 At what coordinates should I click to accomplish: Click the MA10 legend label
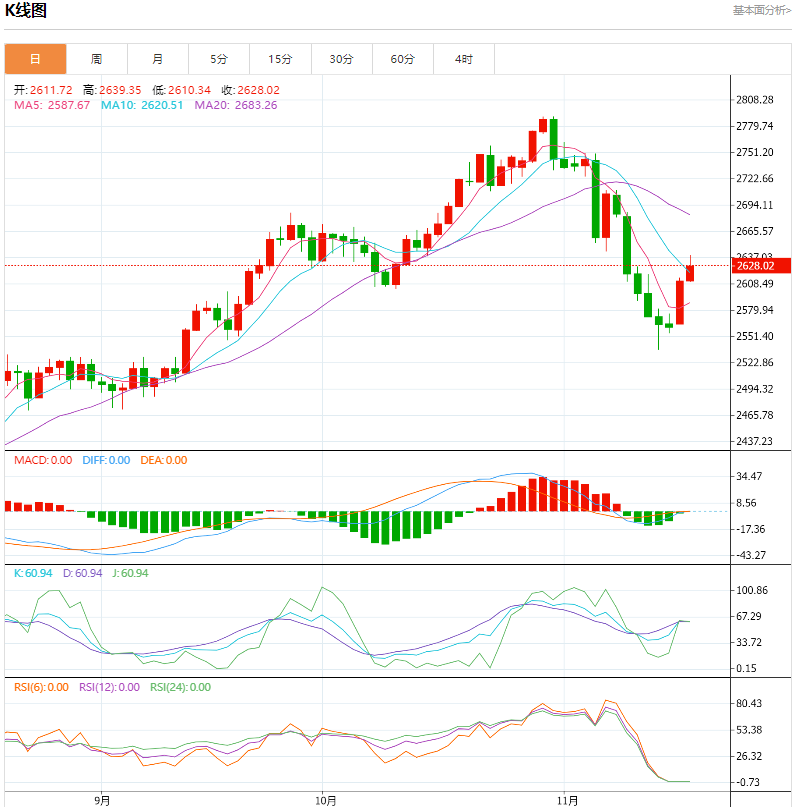coord(142,105)
